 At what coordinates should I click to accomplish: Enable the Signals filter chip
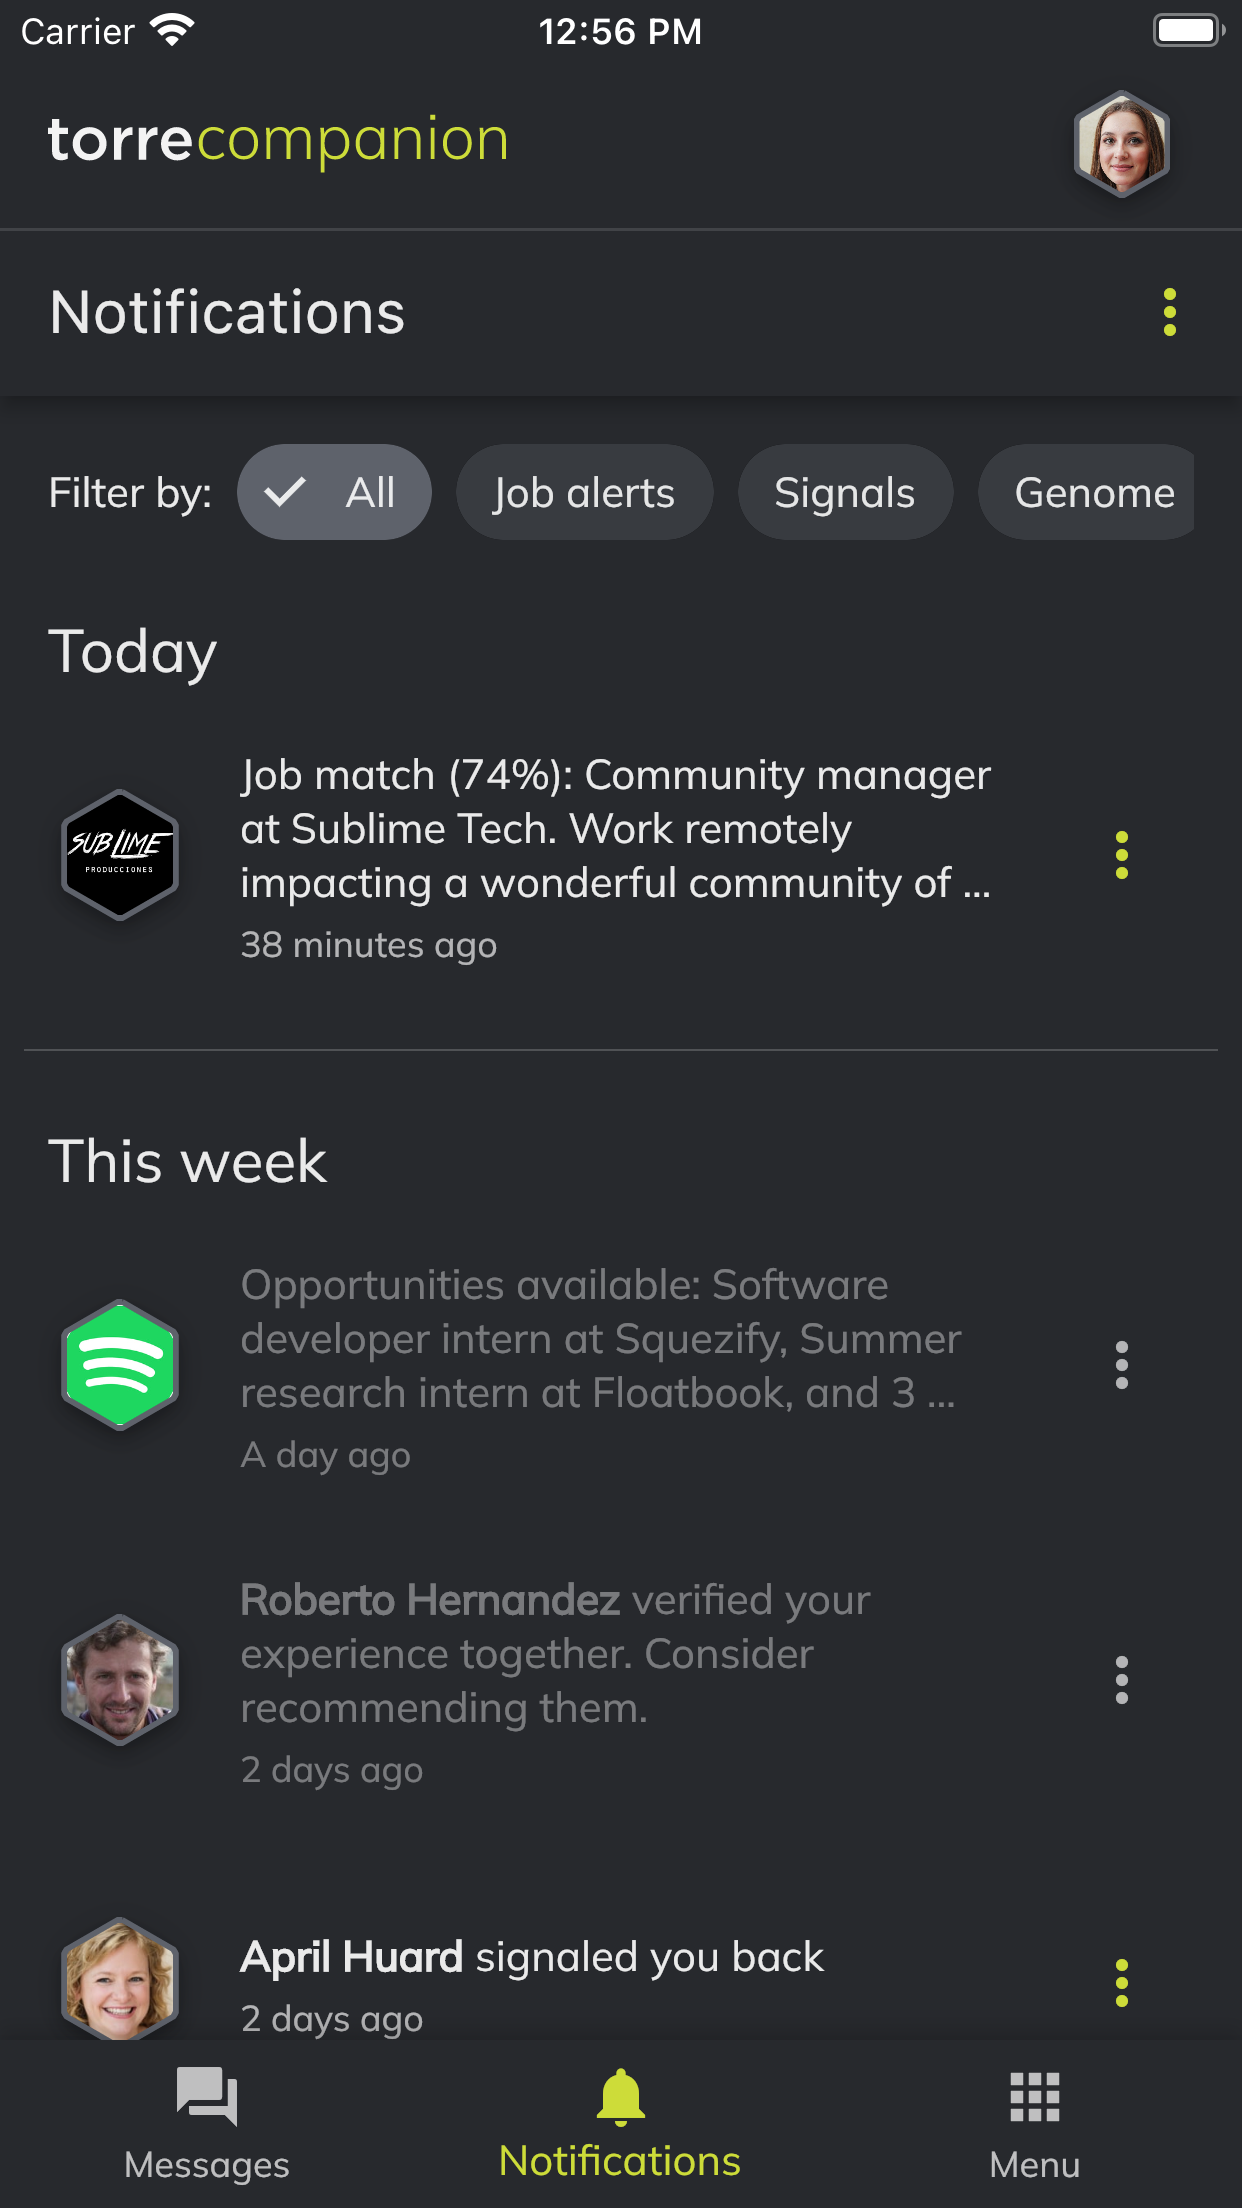coord(844,492)
